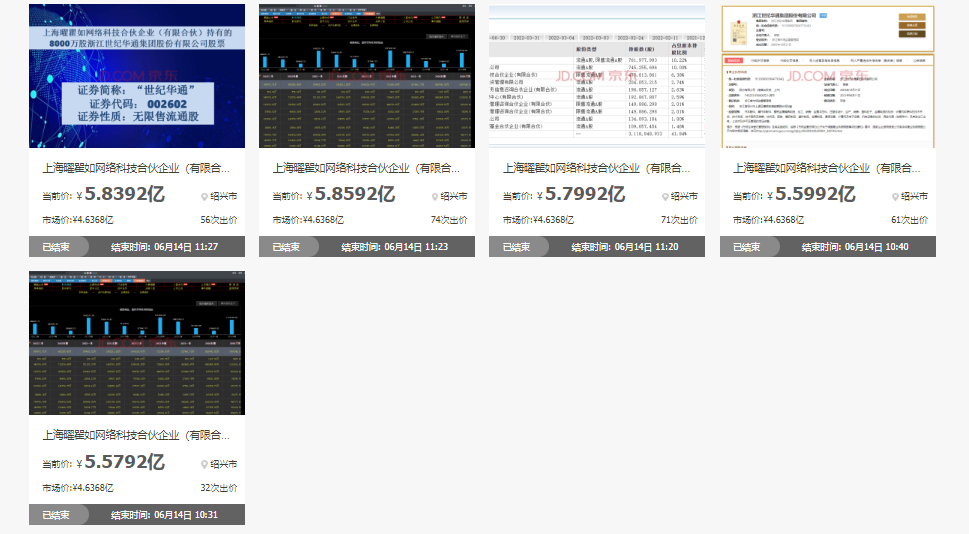Viewport: 969px width, 534px height.
Task: Select price ¥5.5992亿
Action: [811, 195]
